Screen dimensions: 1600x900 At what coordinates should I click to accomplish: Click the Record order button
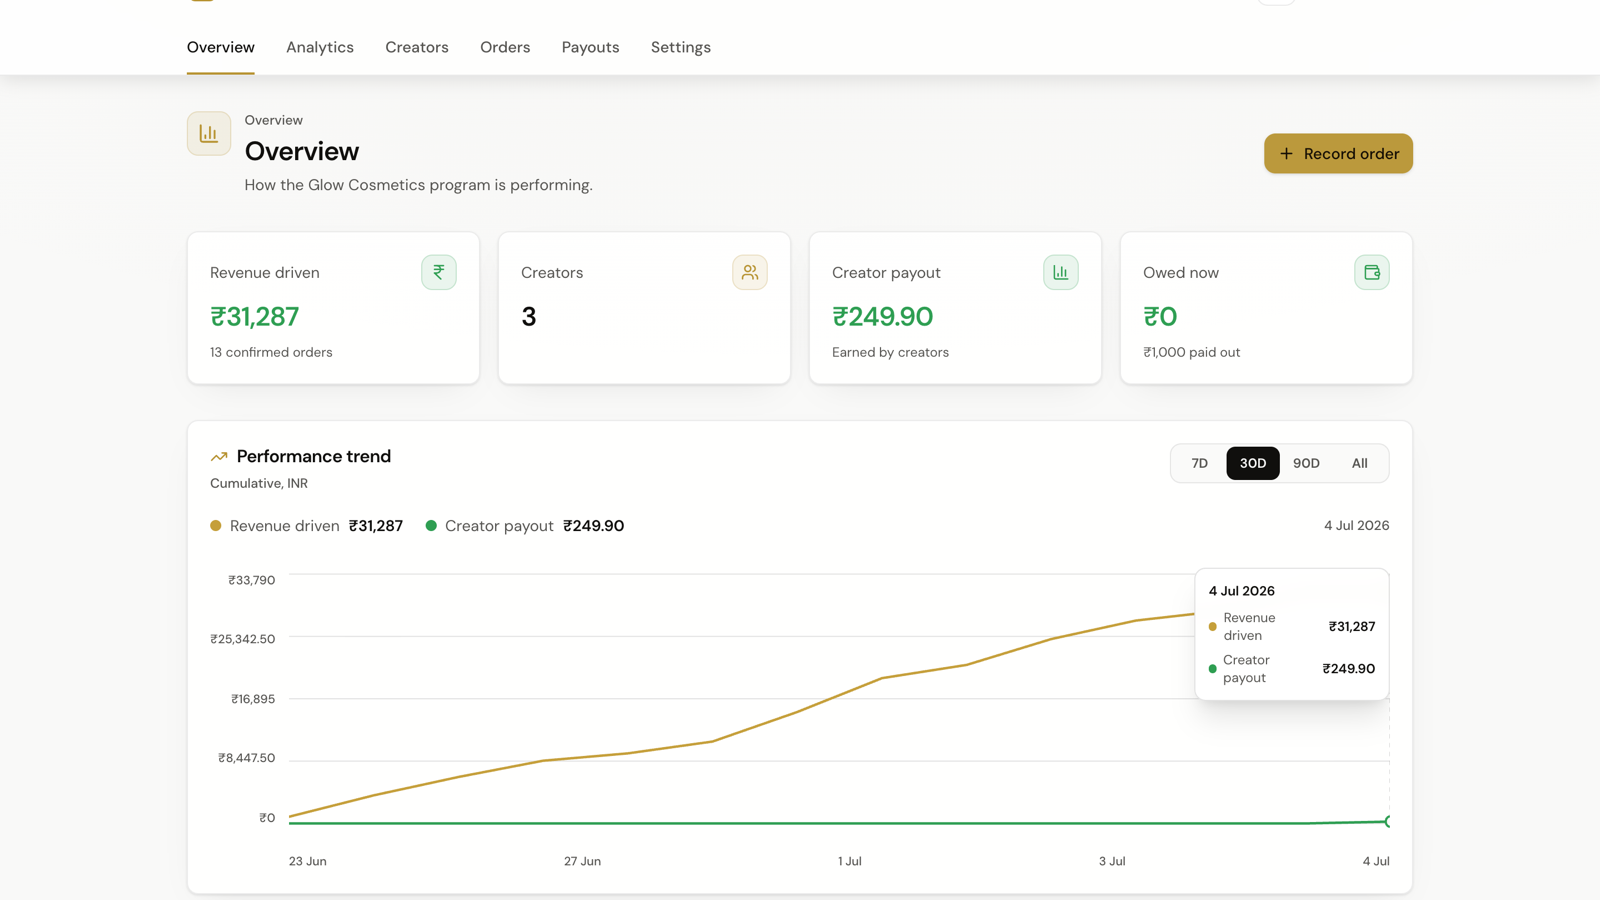coord(1338,153)
